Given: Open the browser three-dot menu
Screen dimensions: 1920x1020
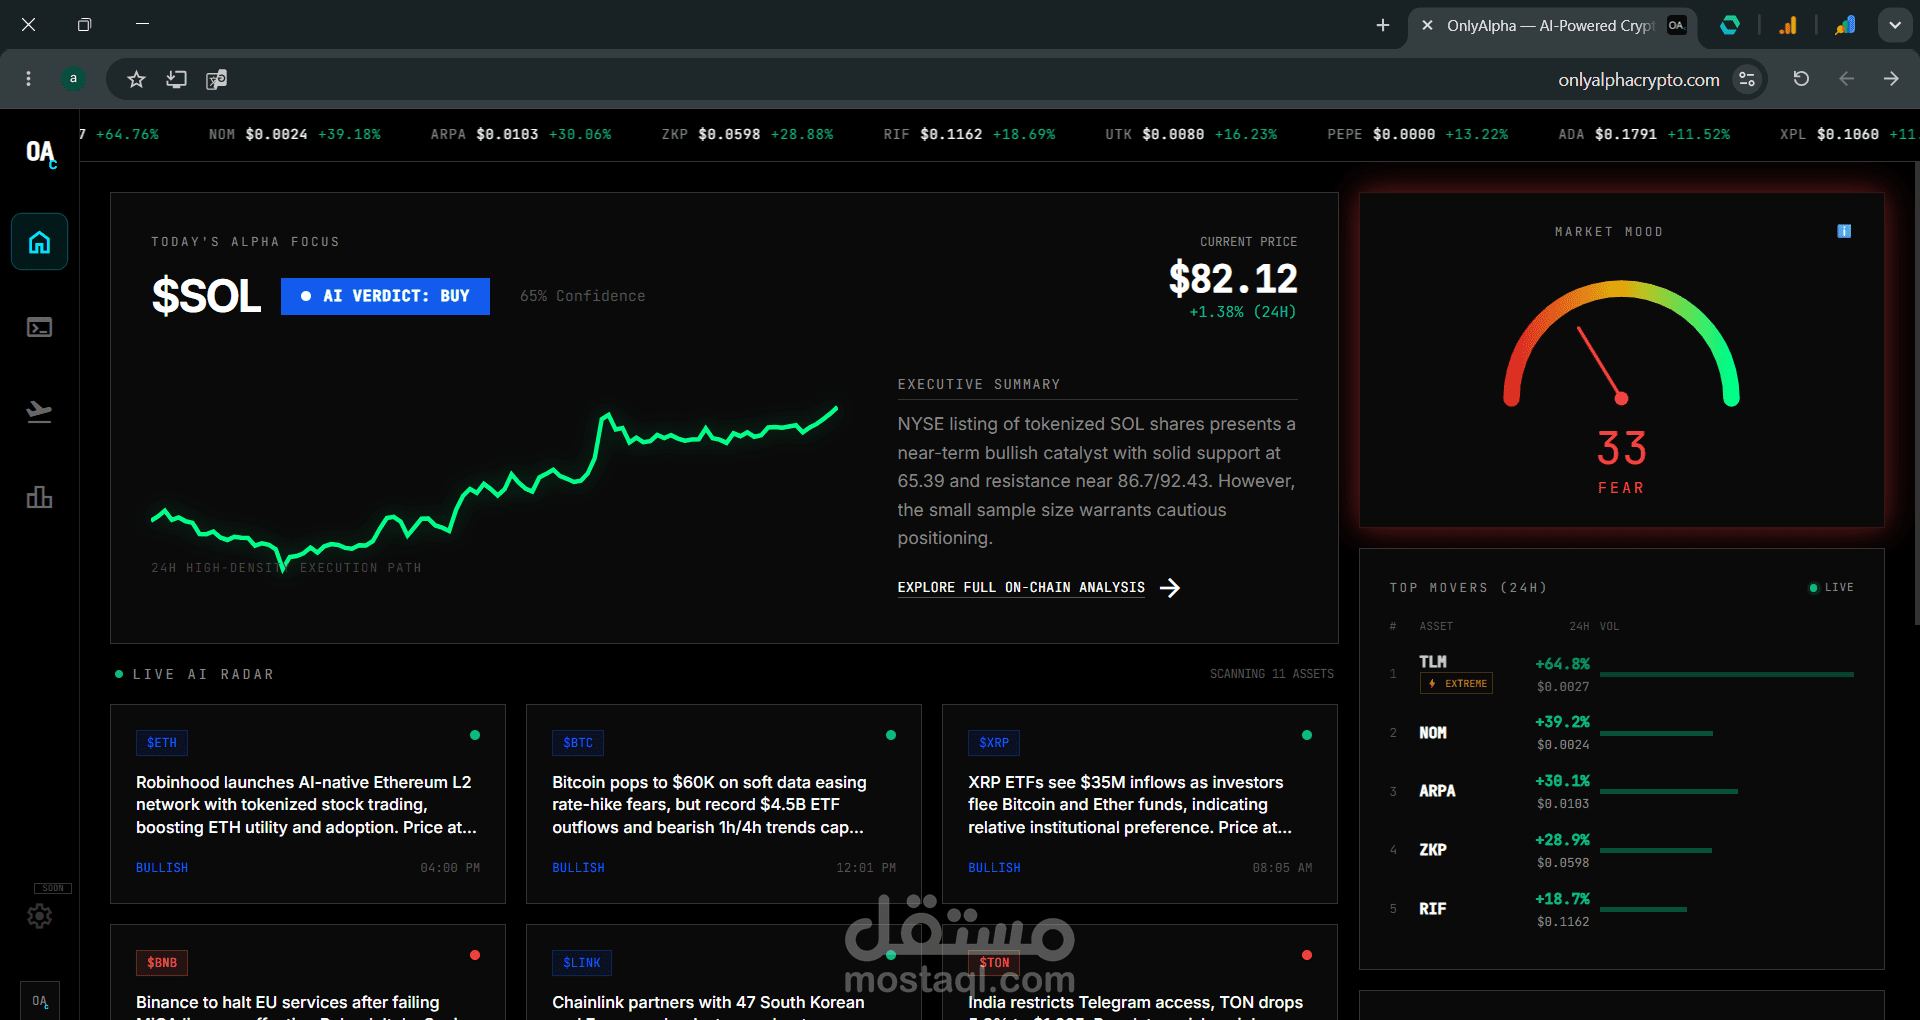Looking at the screenshot, I should click(28, 79).
